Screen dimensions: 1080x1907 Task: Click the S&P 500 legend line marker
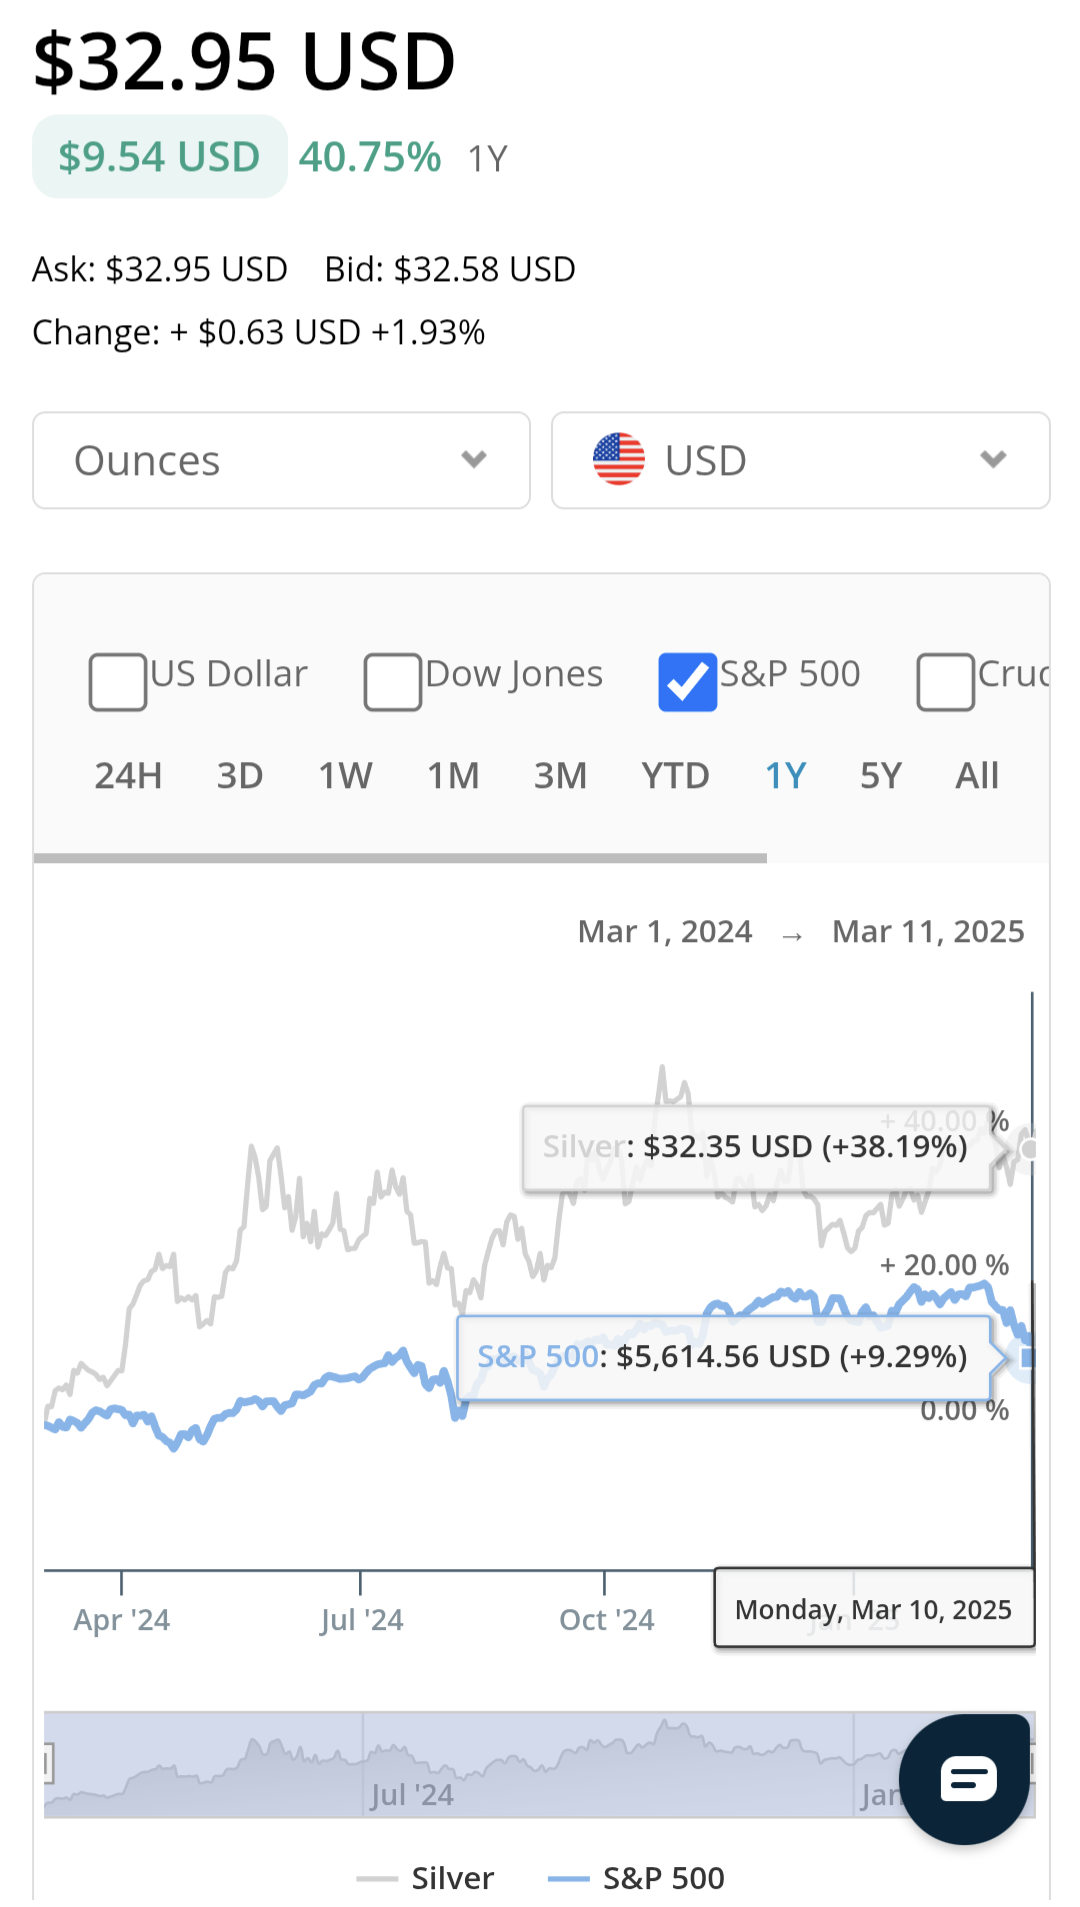[x=569, y=1879]
